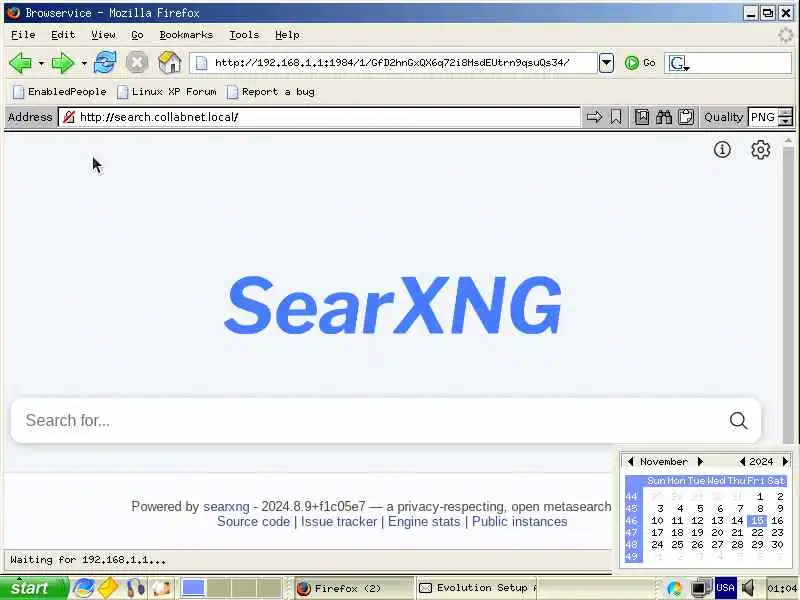Open the Browservice bookmarks book icon
Image resolution: width=800 pixels, height=600 pixels.
pyautogui.click(x=642, y=117)
